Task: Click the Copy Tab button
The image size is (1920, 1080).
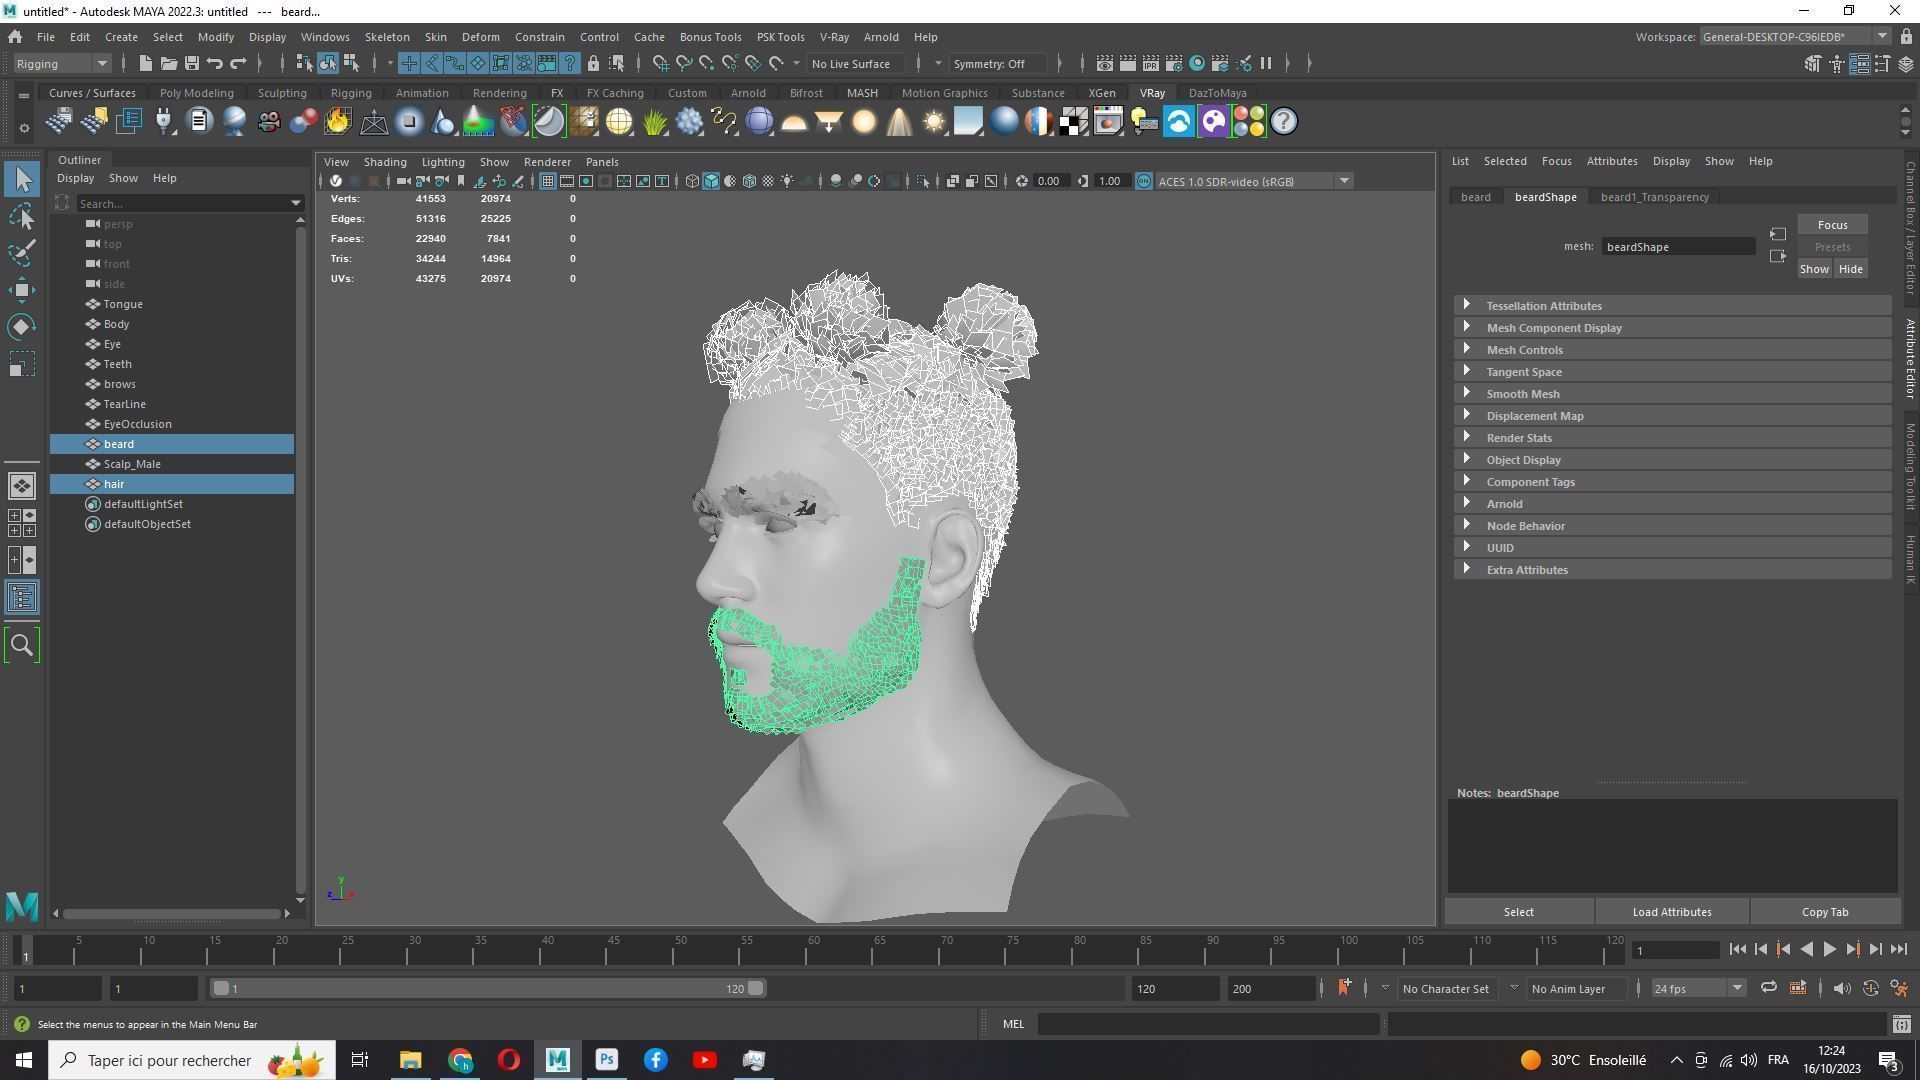Action: (1824, 912)
